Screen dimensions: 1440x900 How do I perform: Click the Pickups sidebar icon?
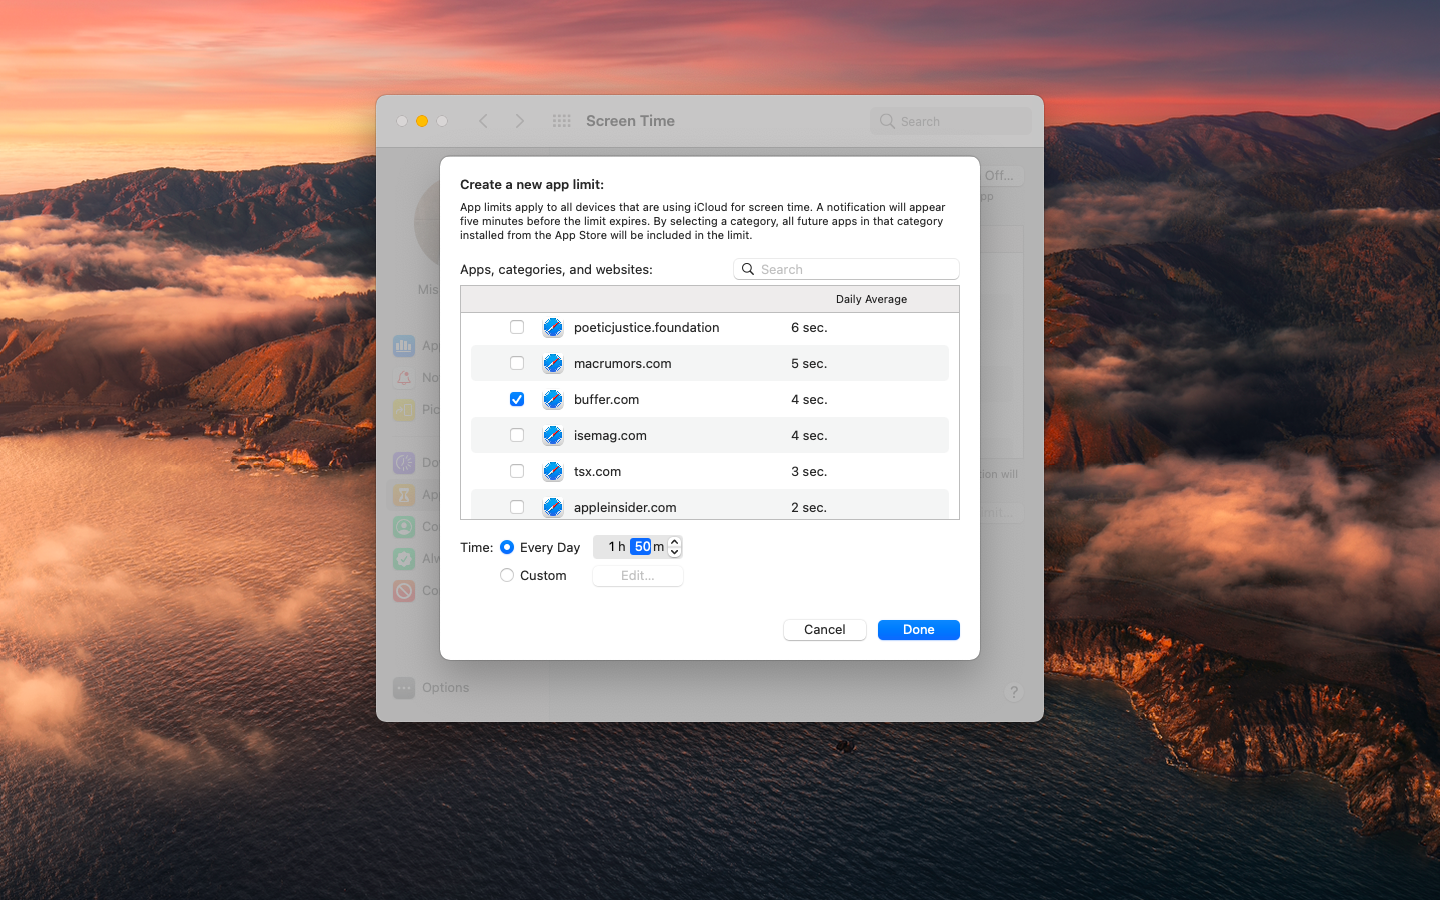tap(404, 410)
